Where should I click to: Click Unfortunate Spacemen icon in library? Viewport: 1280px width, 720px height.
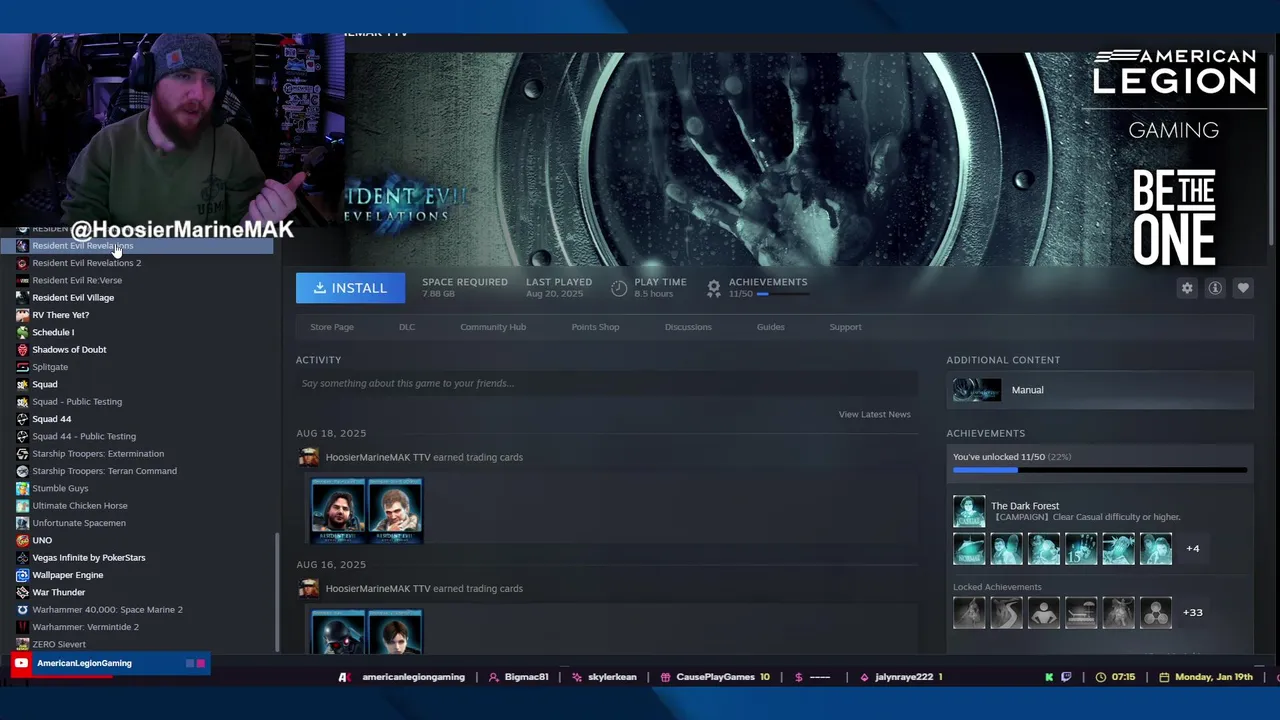[x=22, y=523]
